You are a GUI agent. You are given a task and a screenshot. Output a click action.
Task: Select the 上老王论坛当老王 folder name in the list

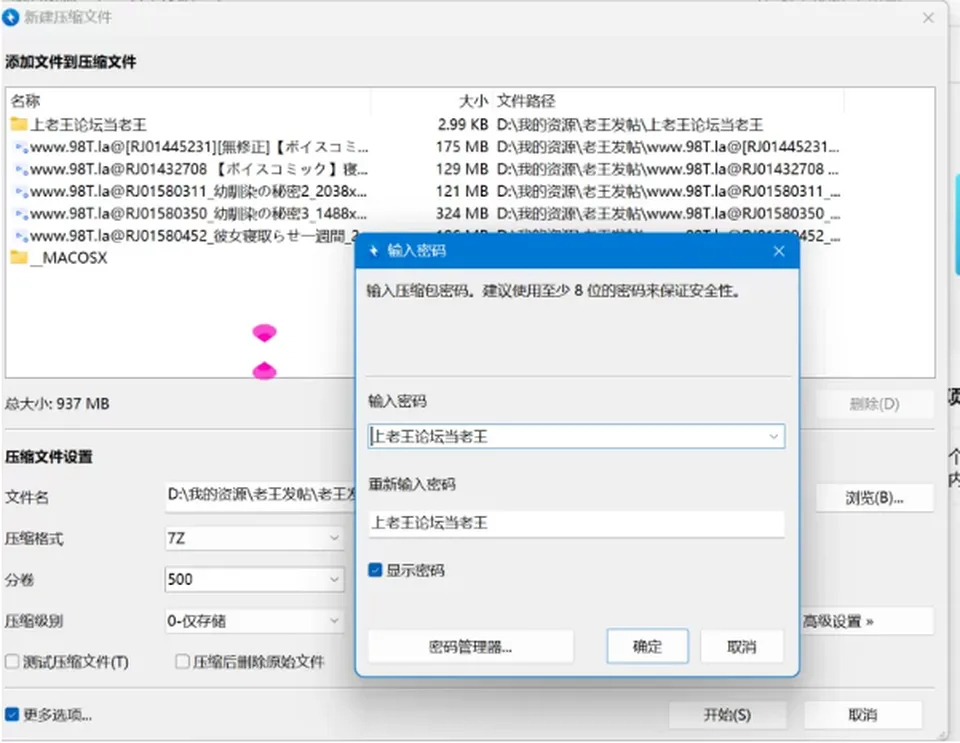(x=89, y=125)
